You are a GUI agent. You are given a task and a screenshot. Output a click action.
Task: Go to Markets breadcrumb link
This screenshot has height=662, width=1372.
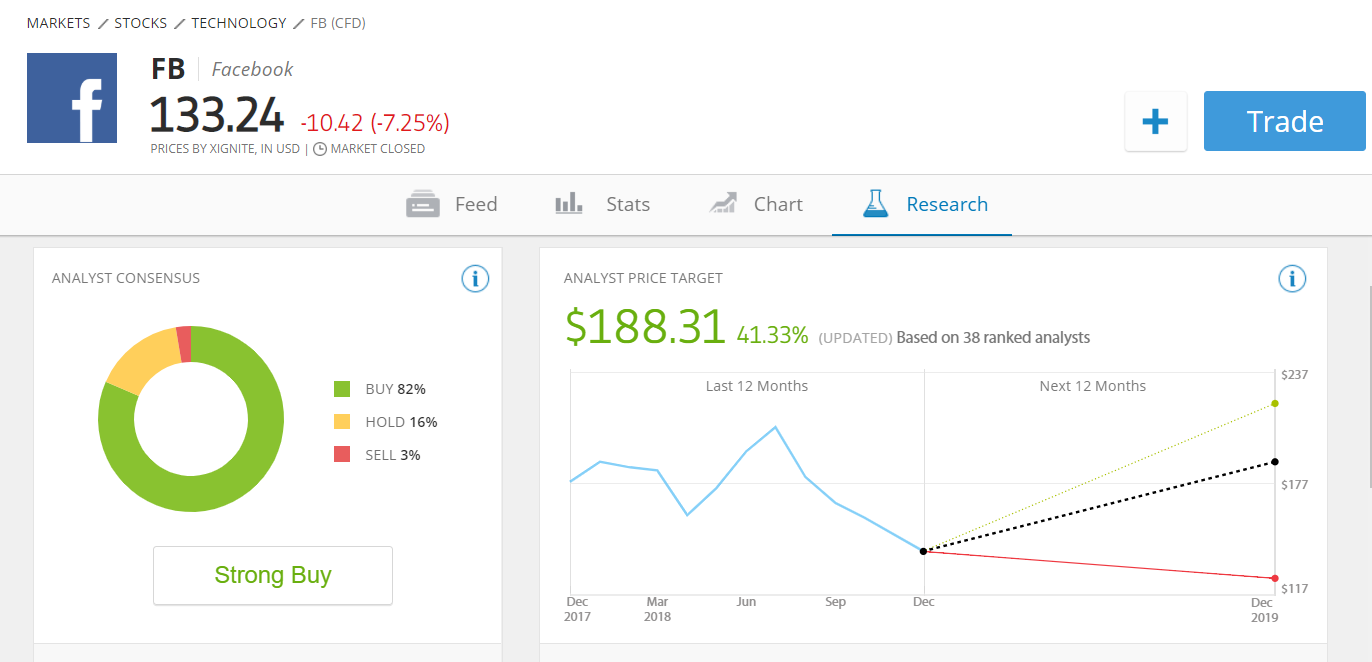coord(58,23)
